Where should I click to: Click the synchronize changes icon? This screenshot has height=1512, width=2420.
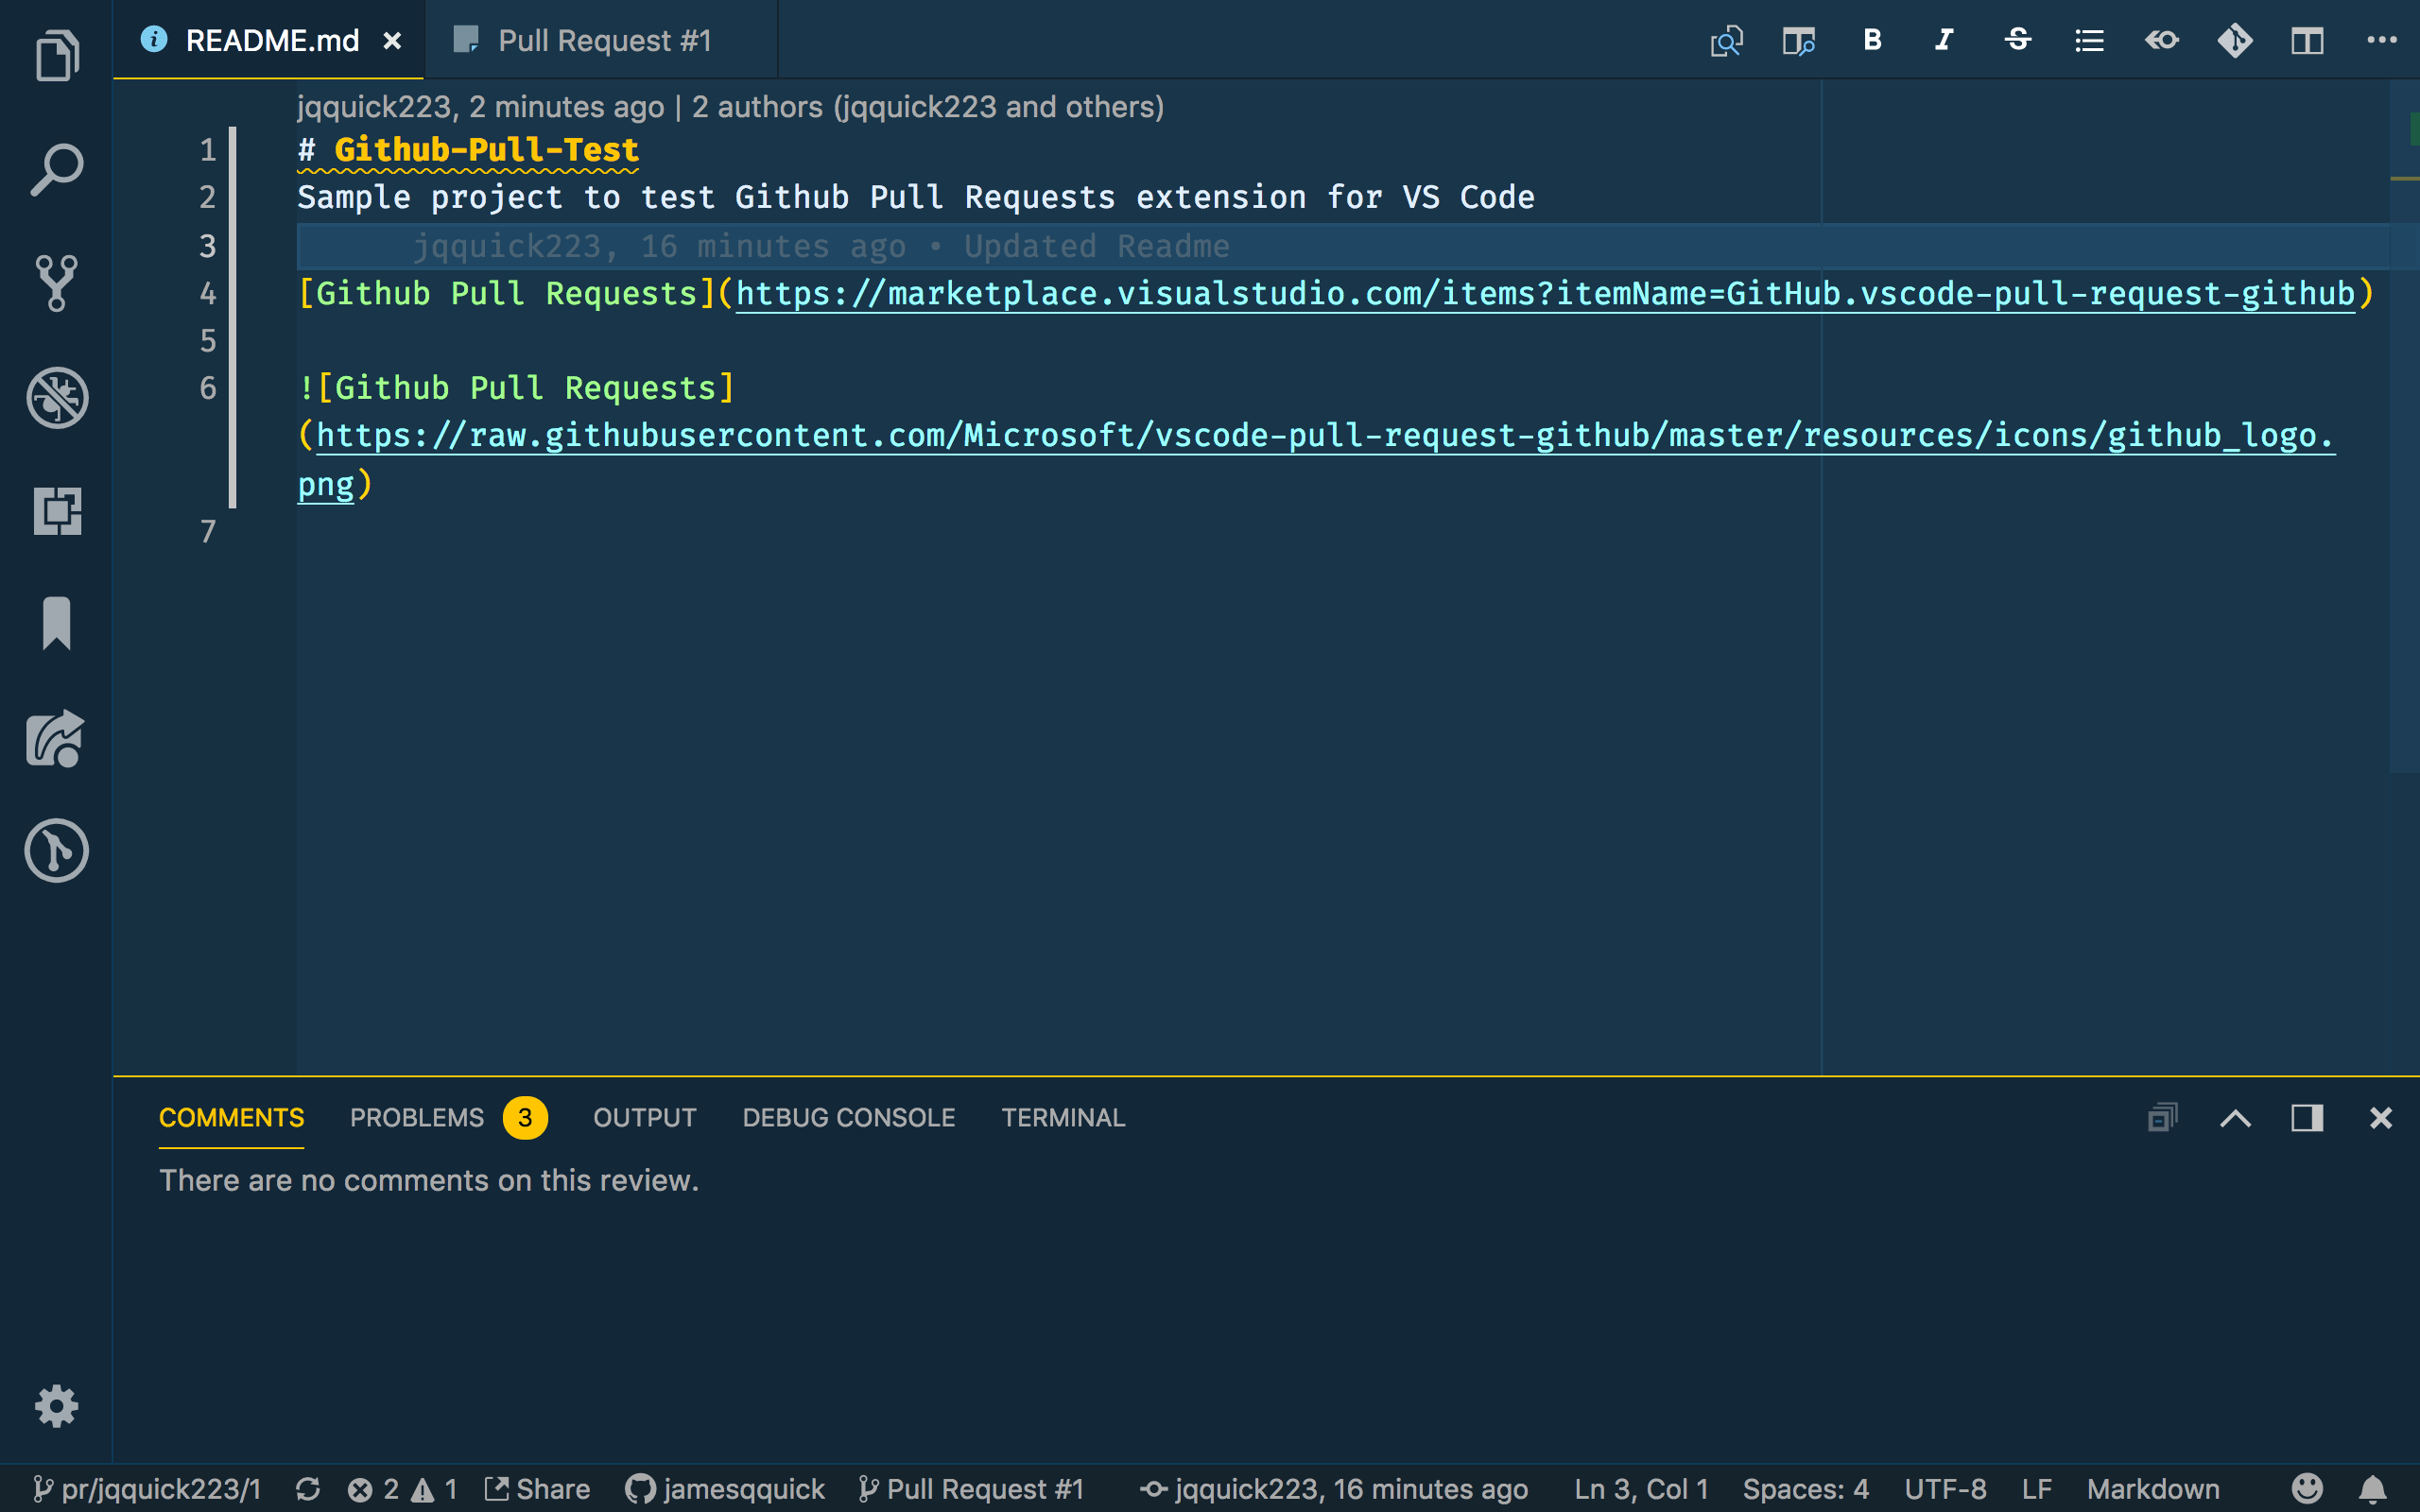pos(308,1489)
